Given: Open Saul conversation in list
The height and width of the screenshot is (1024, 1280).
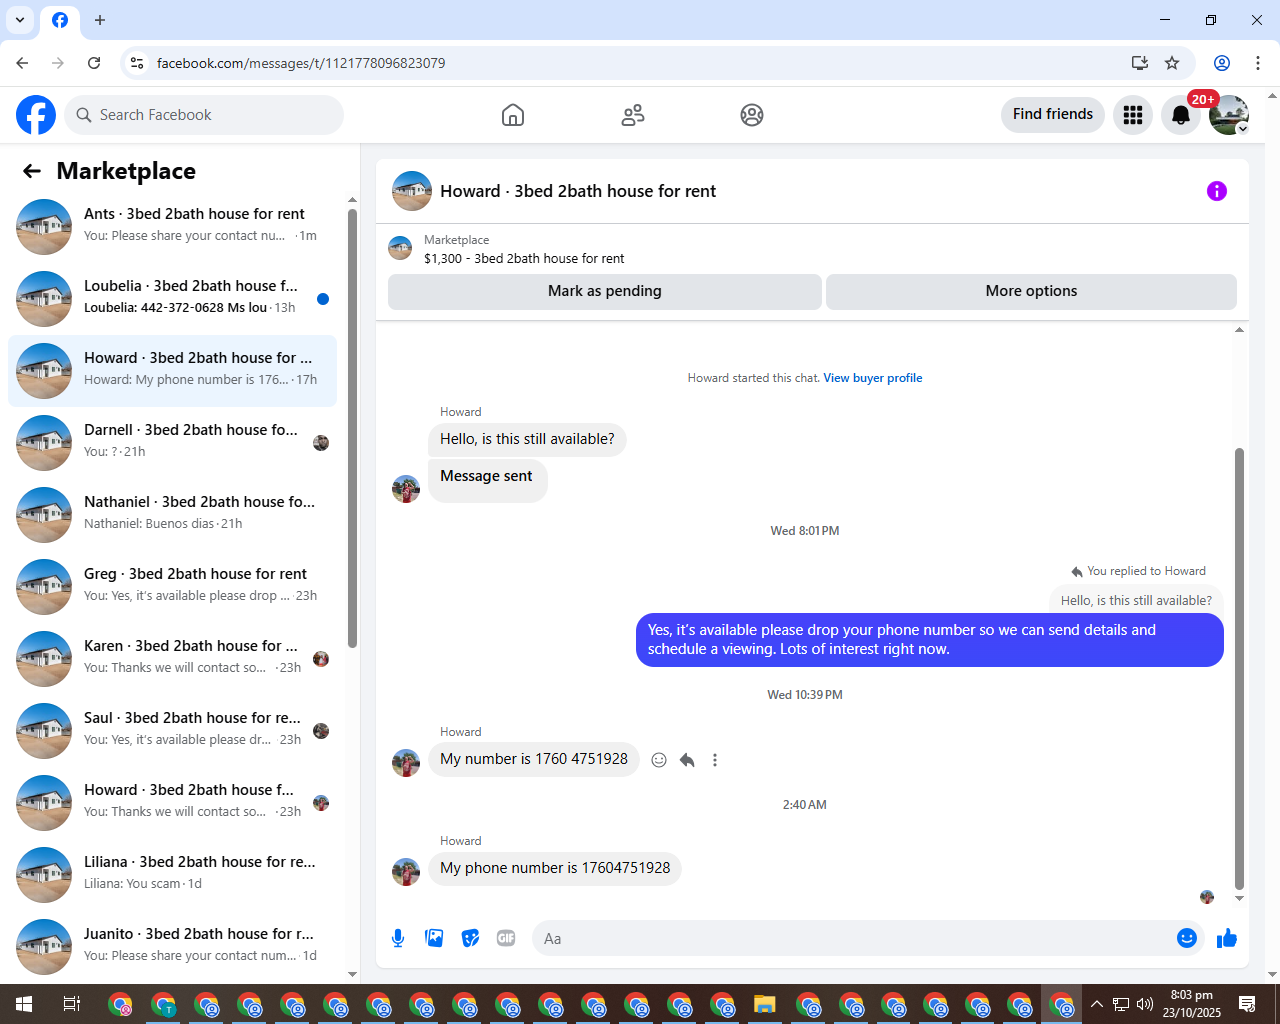Looking at the screenshot, I should [x=172, y=731].
